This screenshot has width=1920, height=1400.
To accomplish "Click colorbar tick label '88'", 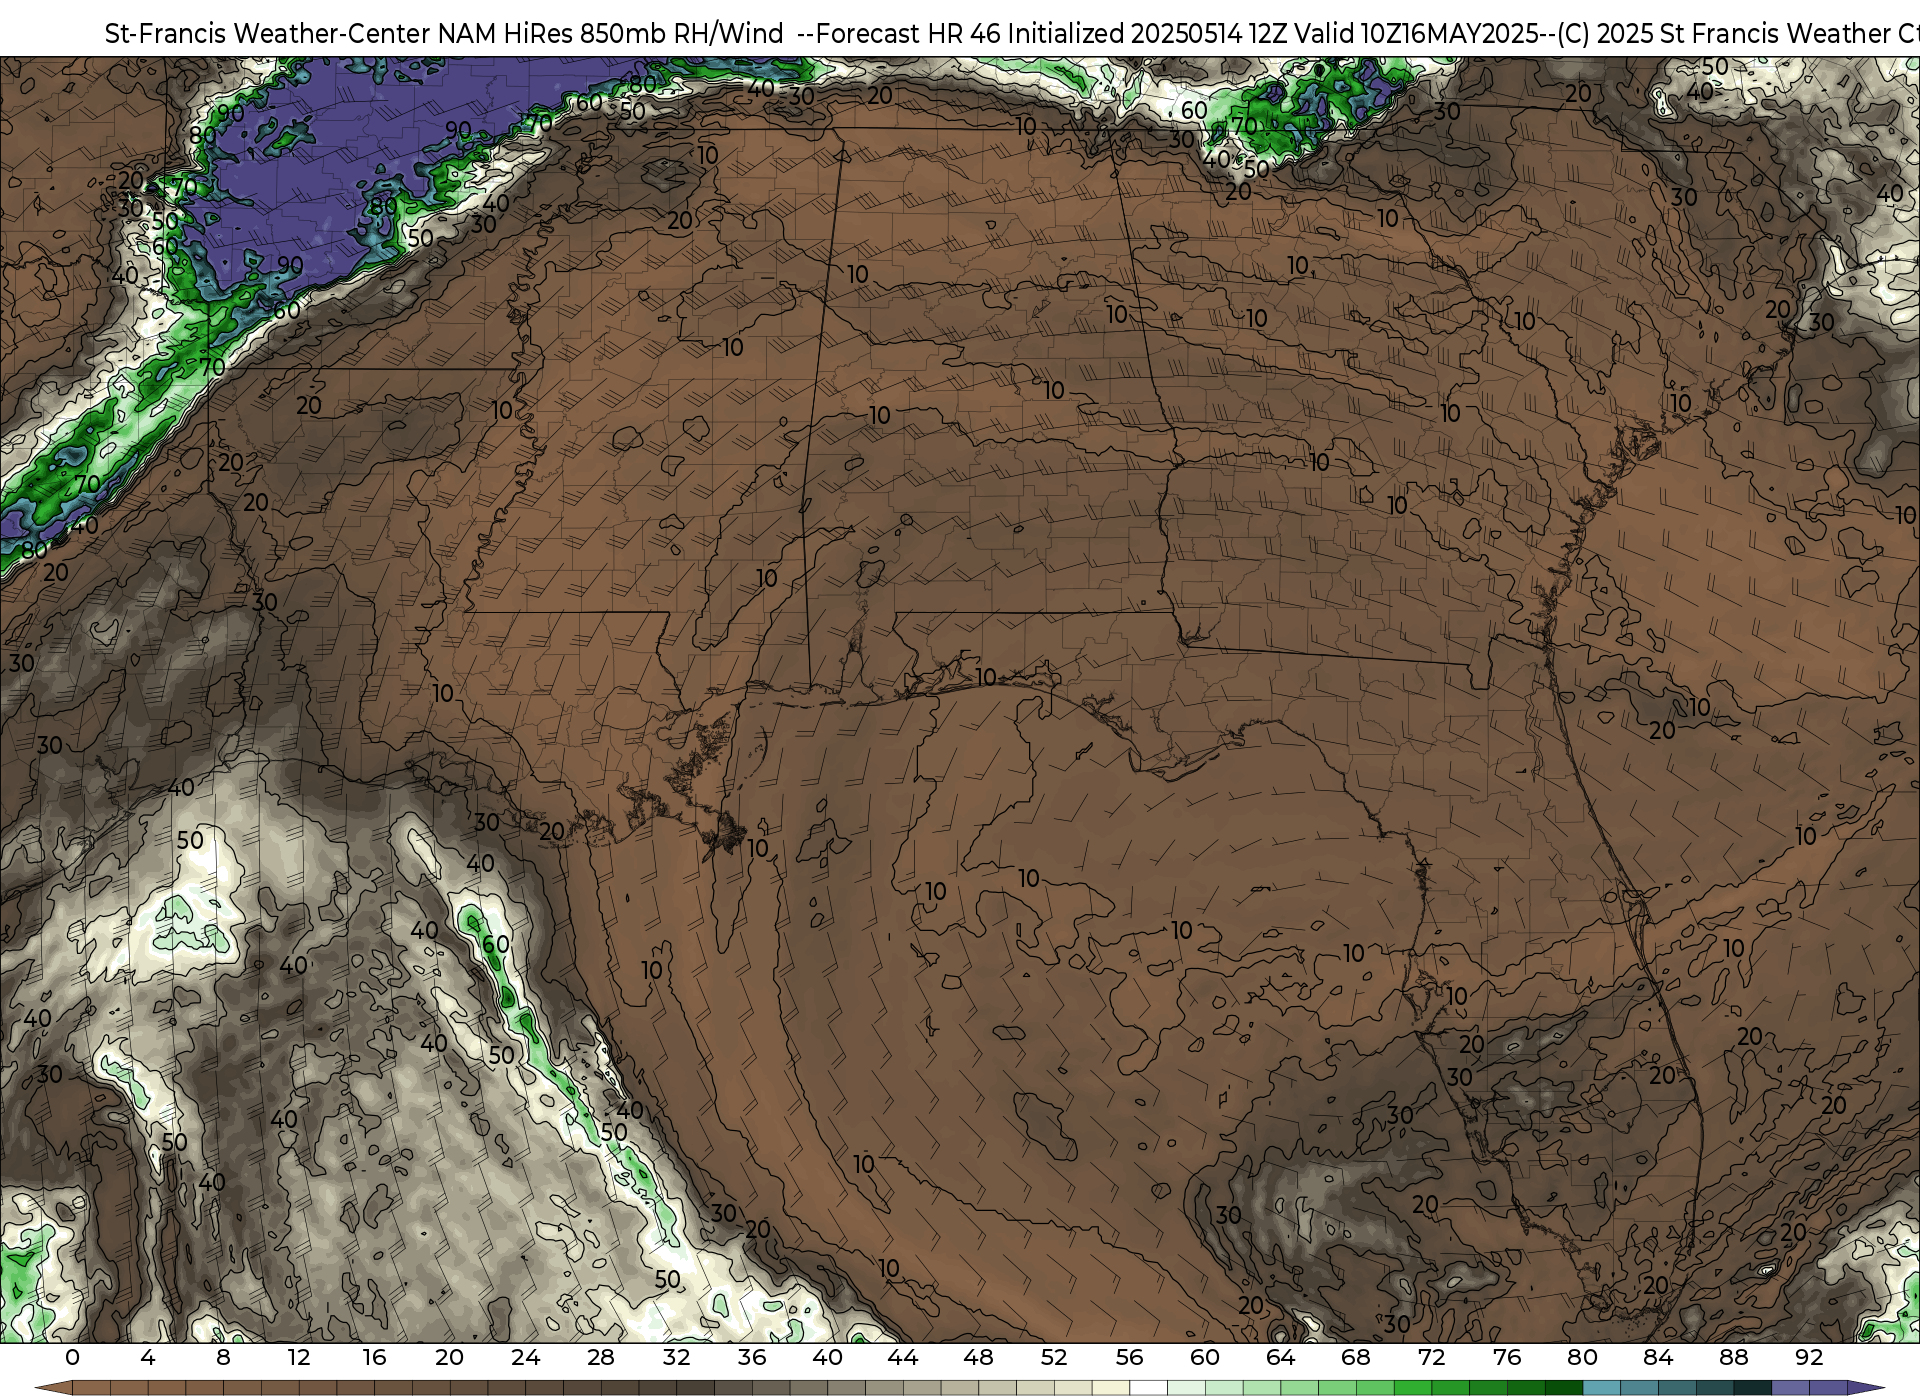I will (x=1734, y=1357).
